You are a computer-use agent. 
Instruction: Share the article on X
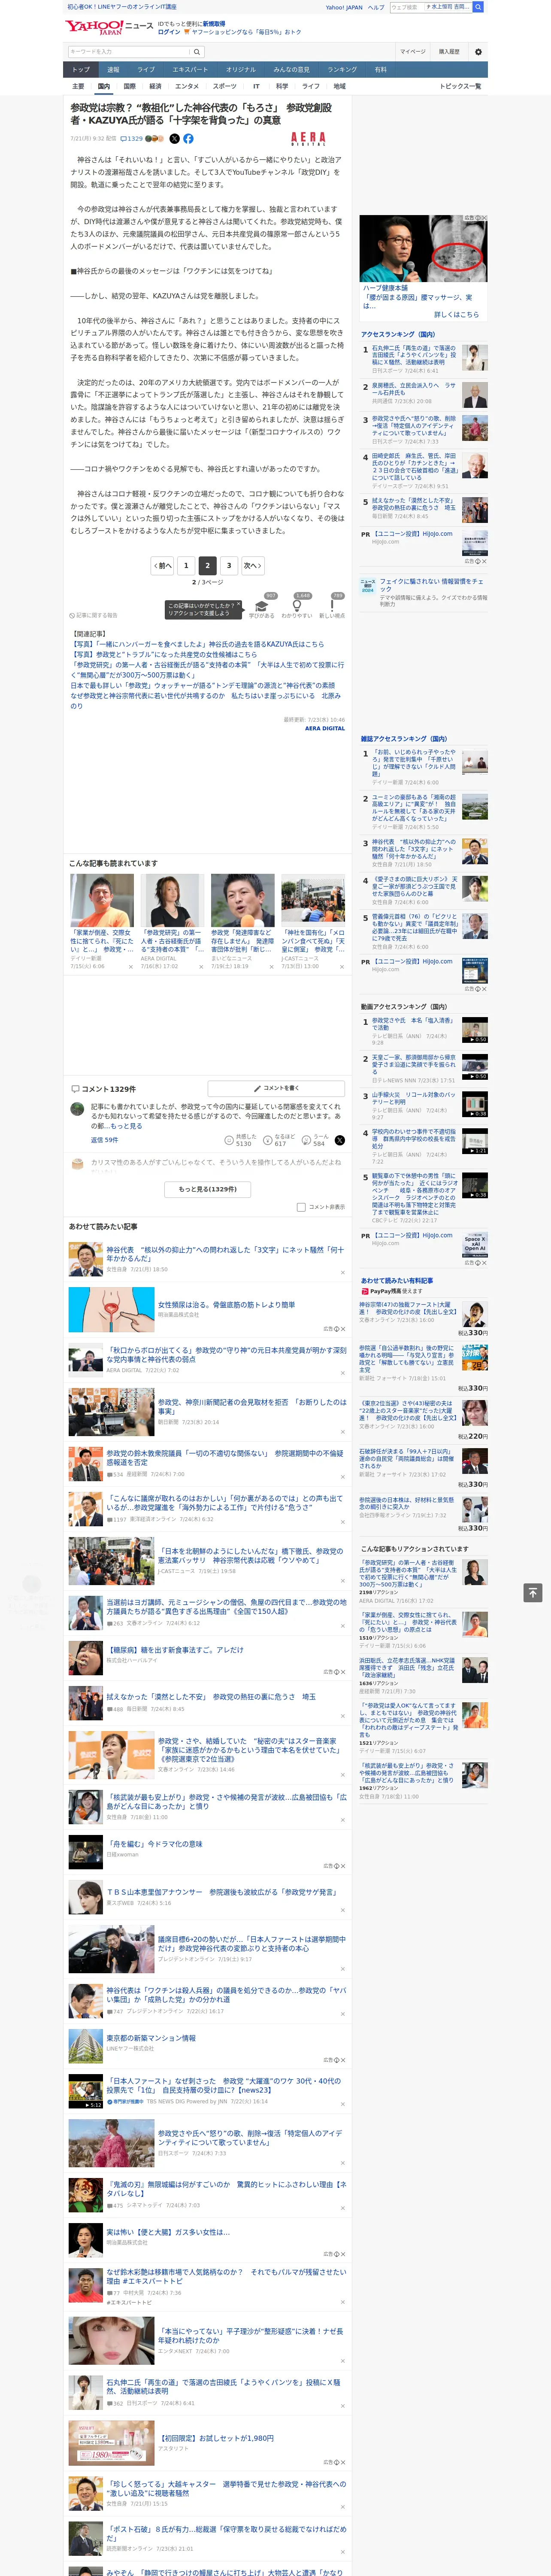pyautogui.click(x=174, y=139)
